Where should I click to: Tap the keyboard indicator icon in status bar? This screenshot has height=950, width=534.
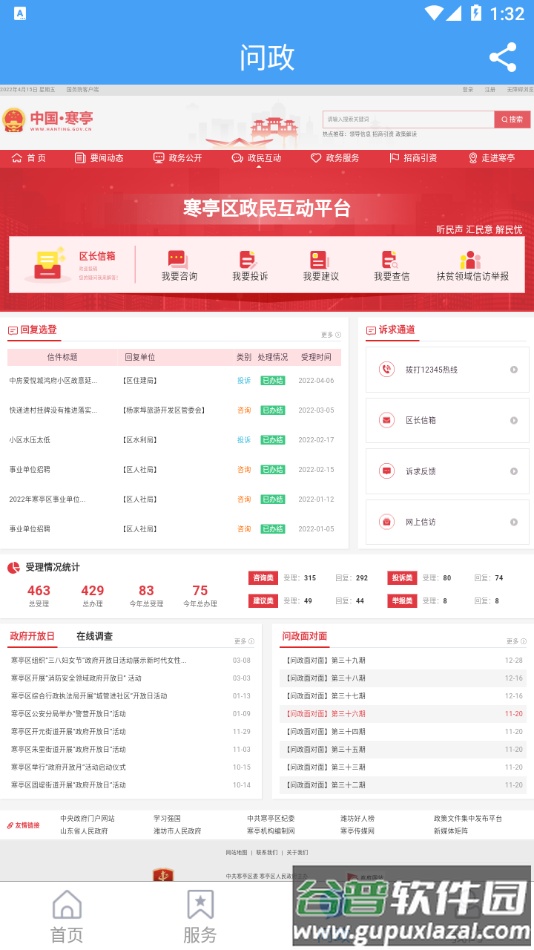click(19, 13)
